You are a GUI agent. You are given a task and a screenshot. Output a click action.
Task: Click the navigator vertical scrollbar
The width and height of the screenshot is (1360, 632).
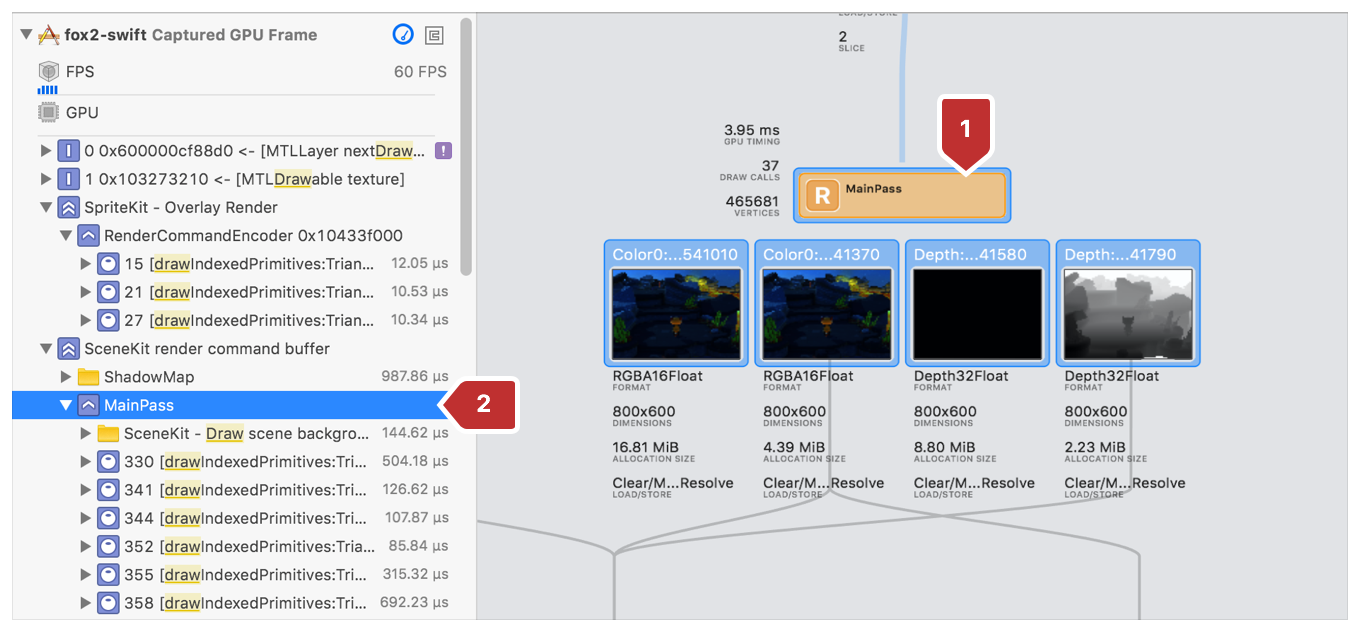(x=466, y=150)
